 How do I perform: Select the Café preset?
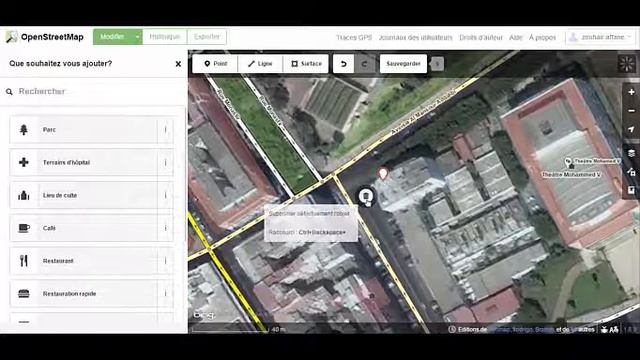pos(83,228)
